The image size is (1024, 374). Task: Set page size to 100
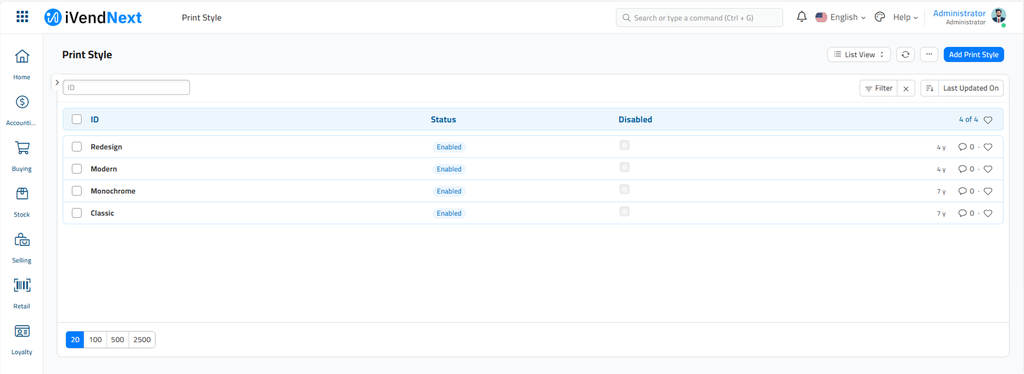click(95, 340)
